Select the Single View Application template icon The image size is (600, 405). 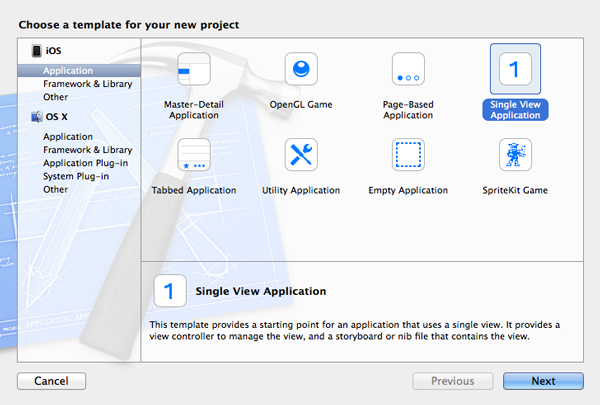(x=515, y=70)
